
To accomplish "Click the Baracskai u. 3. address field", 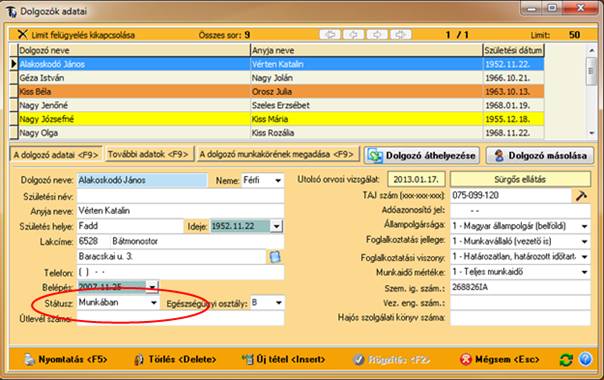I will [171, 257].
